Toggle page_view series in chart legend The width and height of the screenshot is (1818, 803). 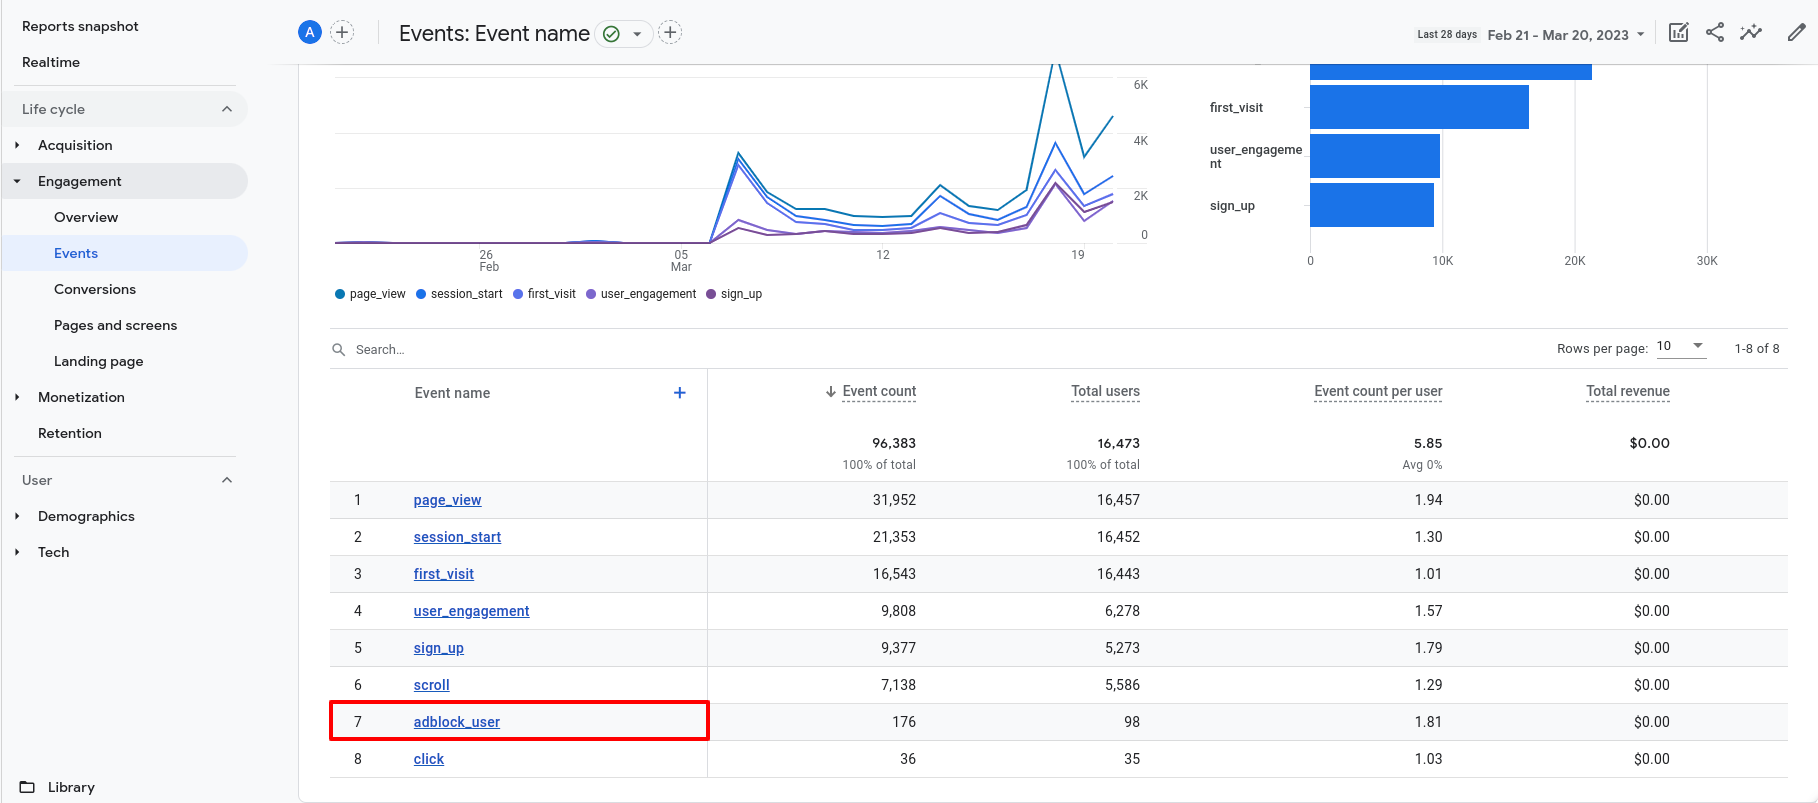[370, 294]
